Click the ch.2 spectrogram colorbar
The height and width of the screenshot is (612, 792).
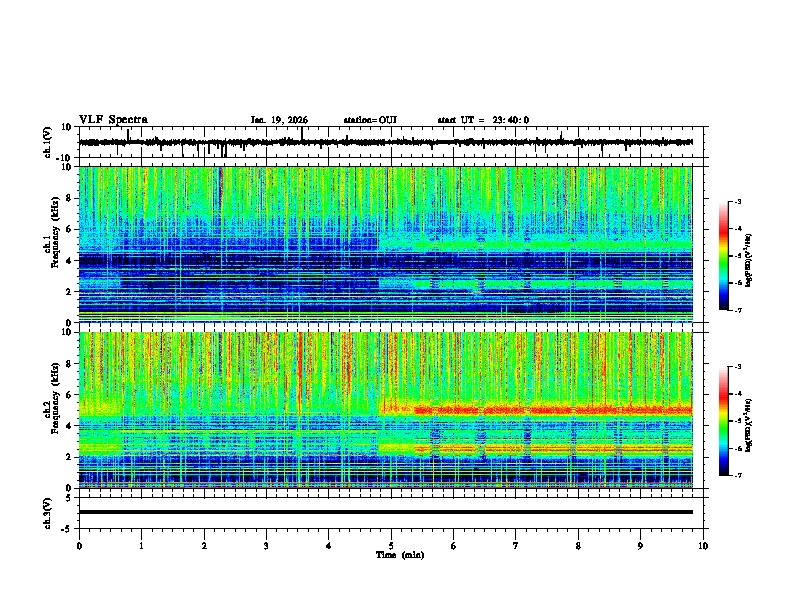tap(723, 421)
